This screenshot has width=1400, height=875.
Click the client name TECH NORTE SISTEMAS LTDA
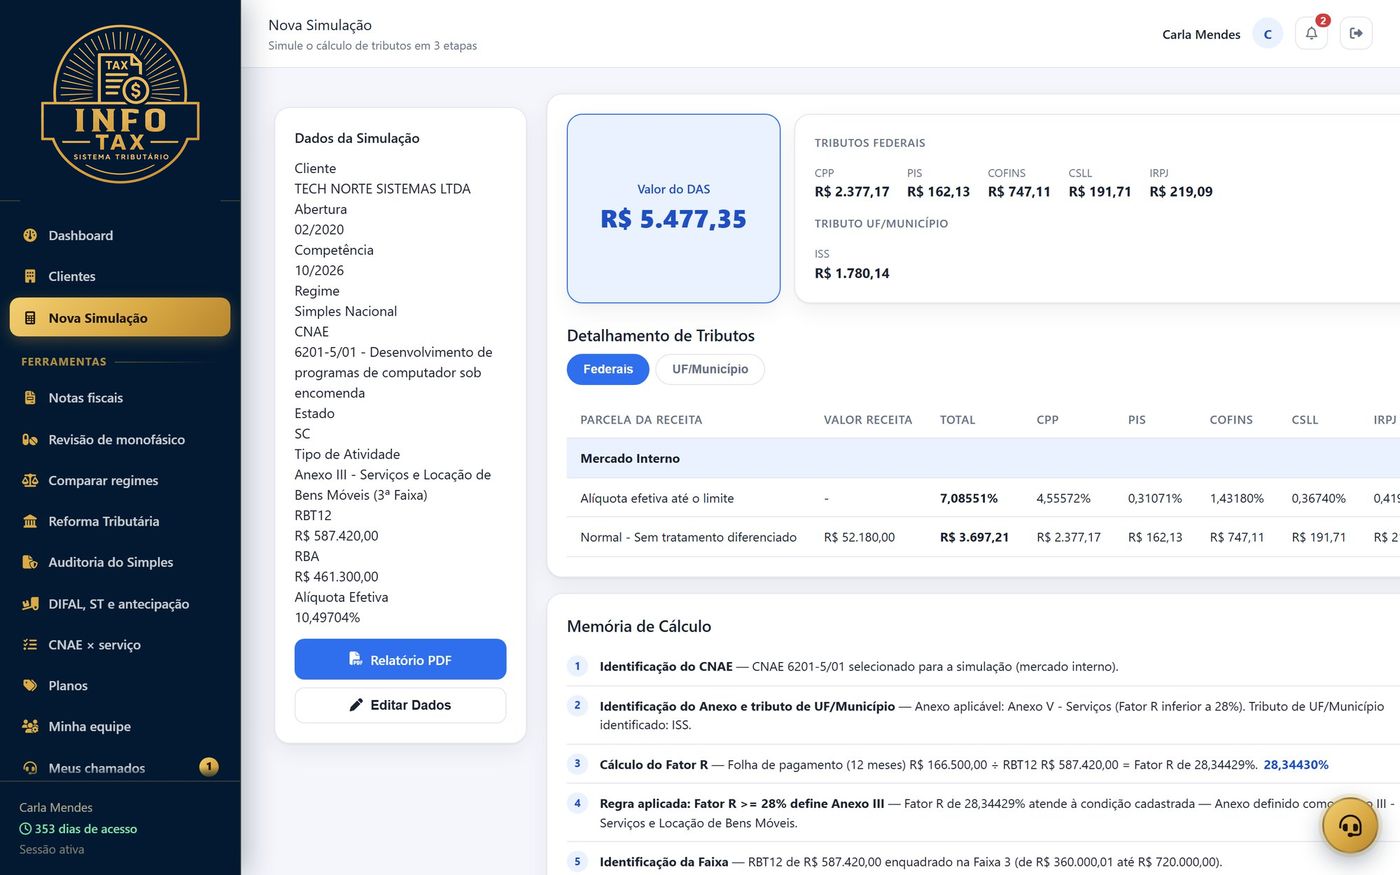pyautogui.click(x=382, y=188)
